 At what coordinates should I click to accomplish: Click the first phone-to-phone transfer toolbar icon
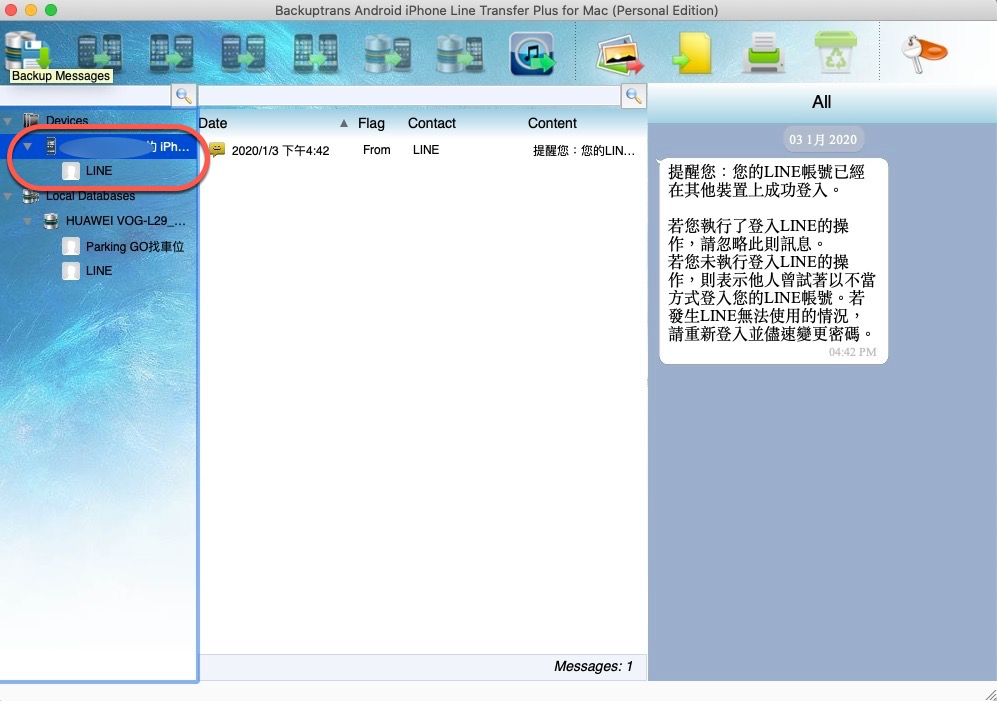pos(99,53)
